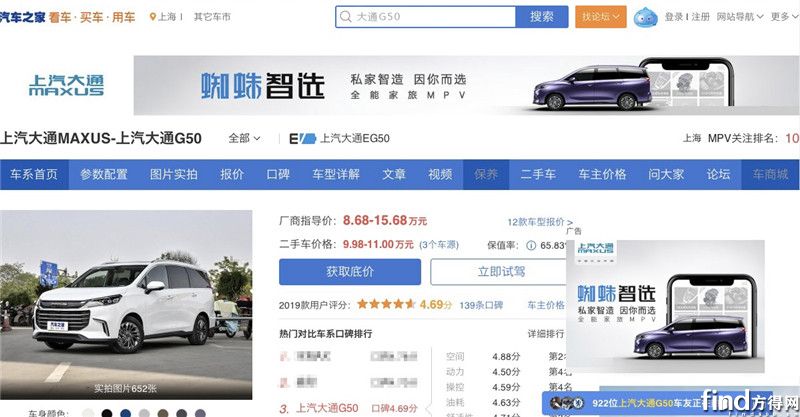Select the white body color swatch

[89, 412]
